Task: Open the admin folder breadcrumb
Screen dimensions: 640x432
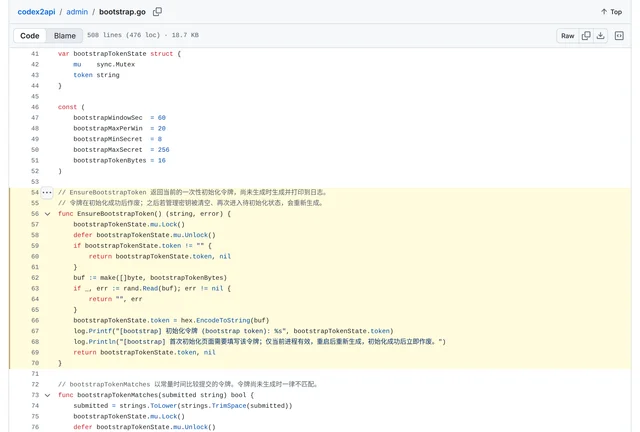Action: point(77,12)
